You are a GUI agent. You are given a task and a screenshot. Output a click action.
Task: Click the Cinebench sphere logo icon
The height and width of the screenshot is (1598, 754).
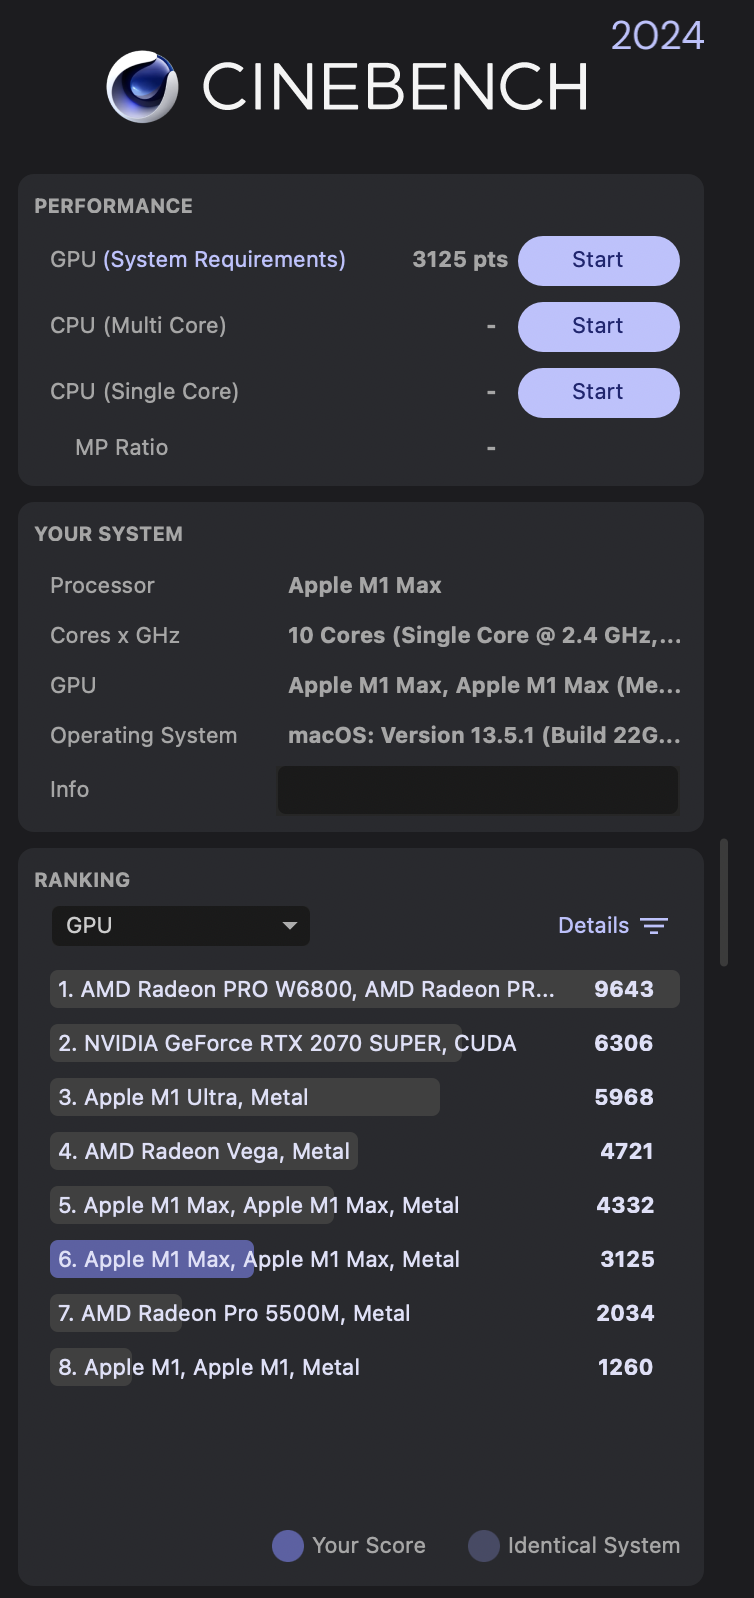click(x=142, y=86)
